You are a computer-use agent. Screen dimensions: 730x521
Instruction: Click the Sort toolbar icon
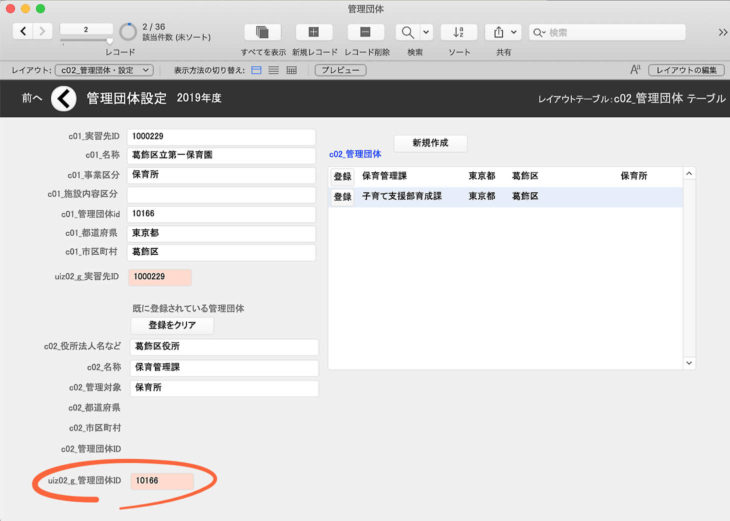click(x=459, y=33)
